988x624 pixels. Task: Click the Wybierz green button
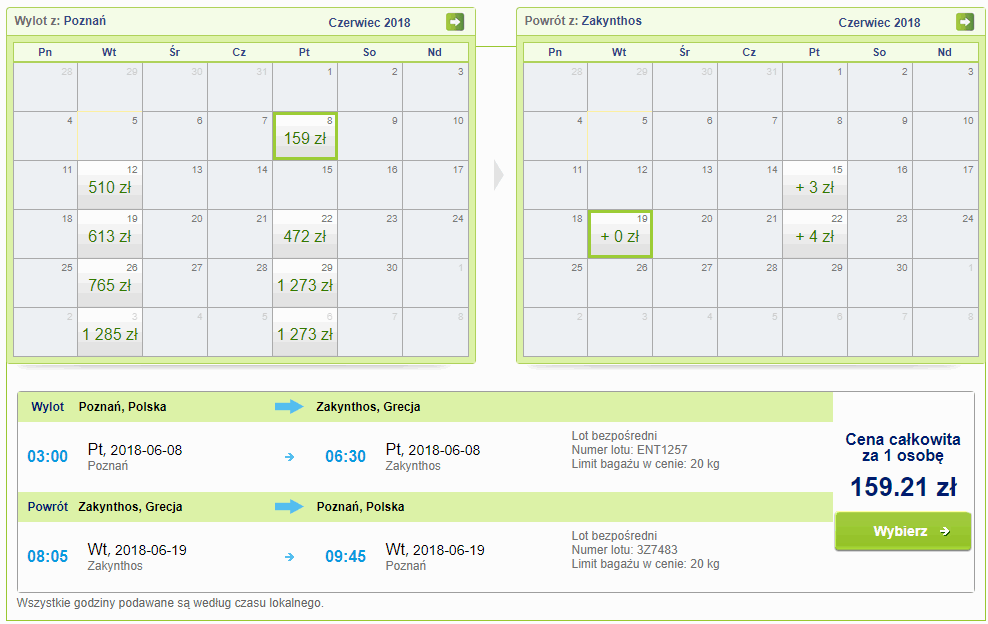(x=902, y=531)
